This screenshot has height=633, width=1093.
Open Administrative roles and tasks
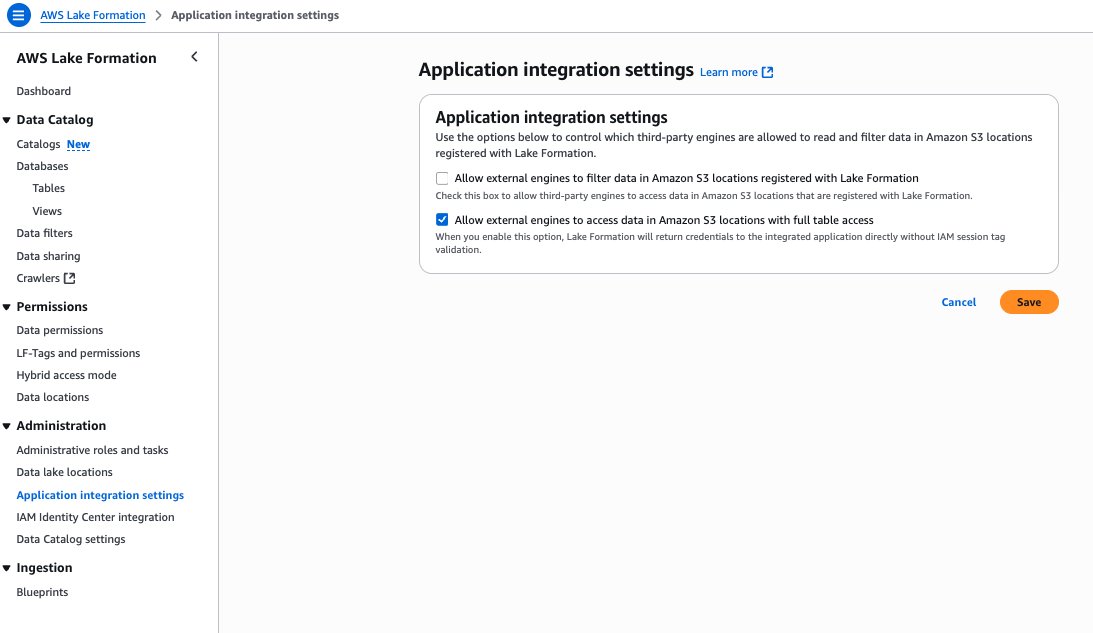click(x=92, y=450)
